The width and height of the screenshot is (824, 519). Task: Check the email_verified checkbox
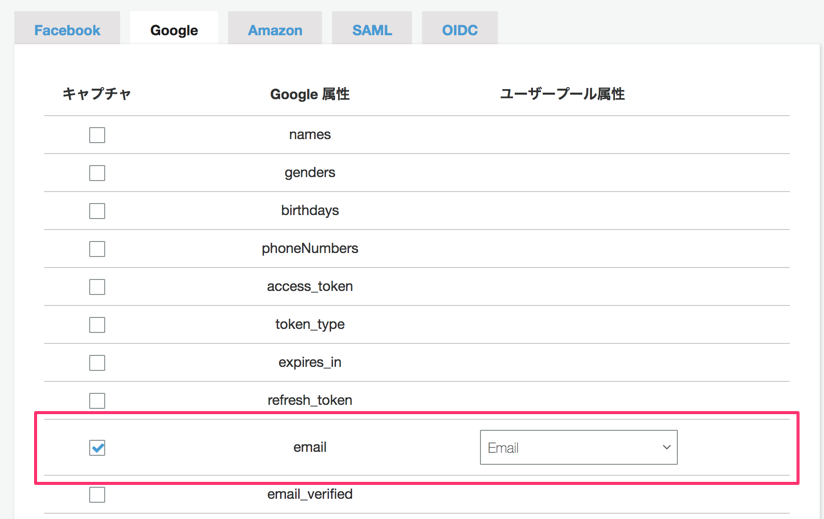(97, 494)
